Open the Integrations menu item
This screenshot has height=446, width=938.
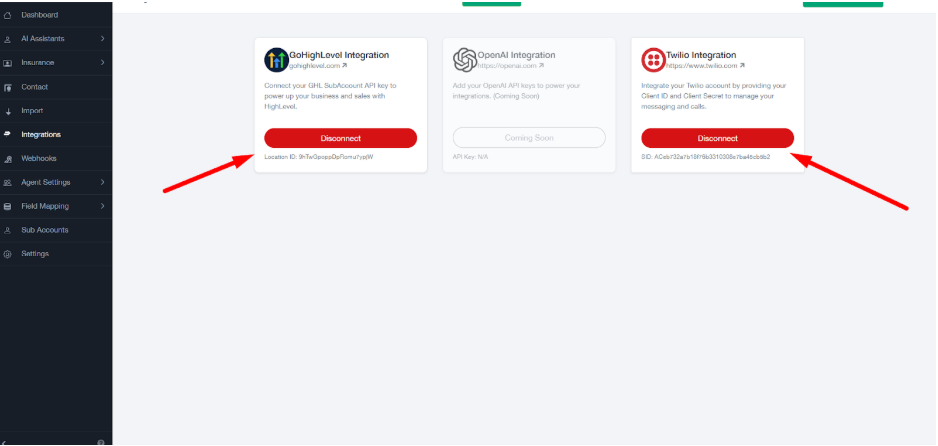pos(41,134)
